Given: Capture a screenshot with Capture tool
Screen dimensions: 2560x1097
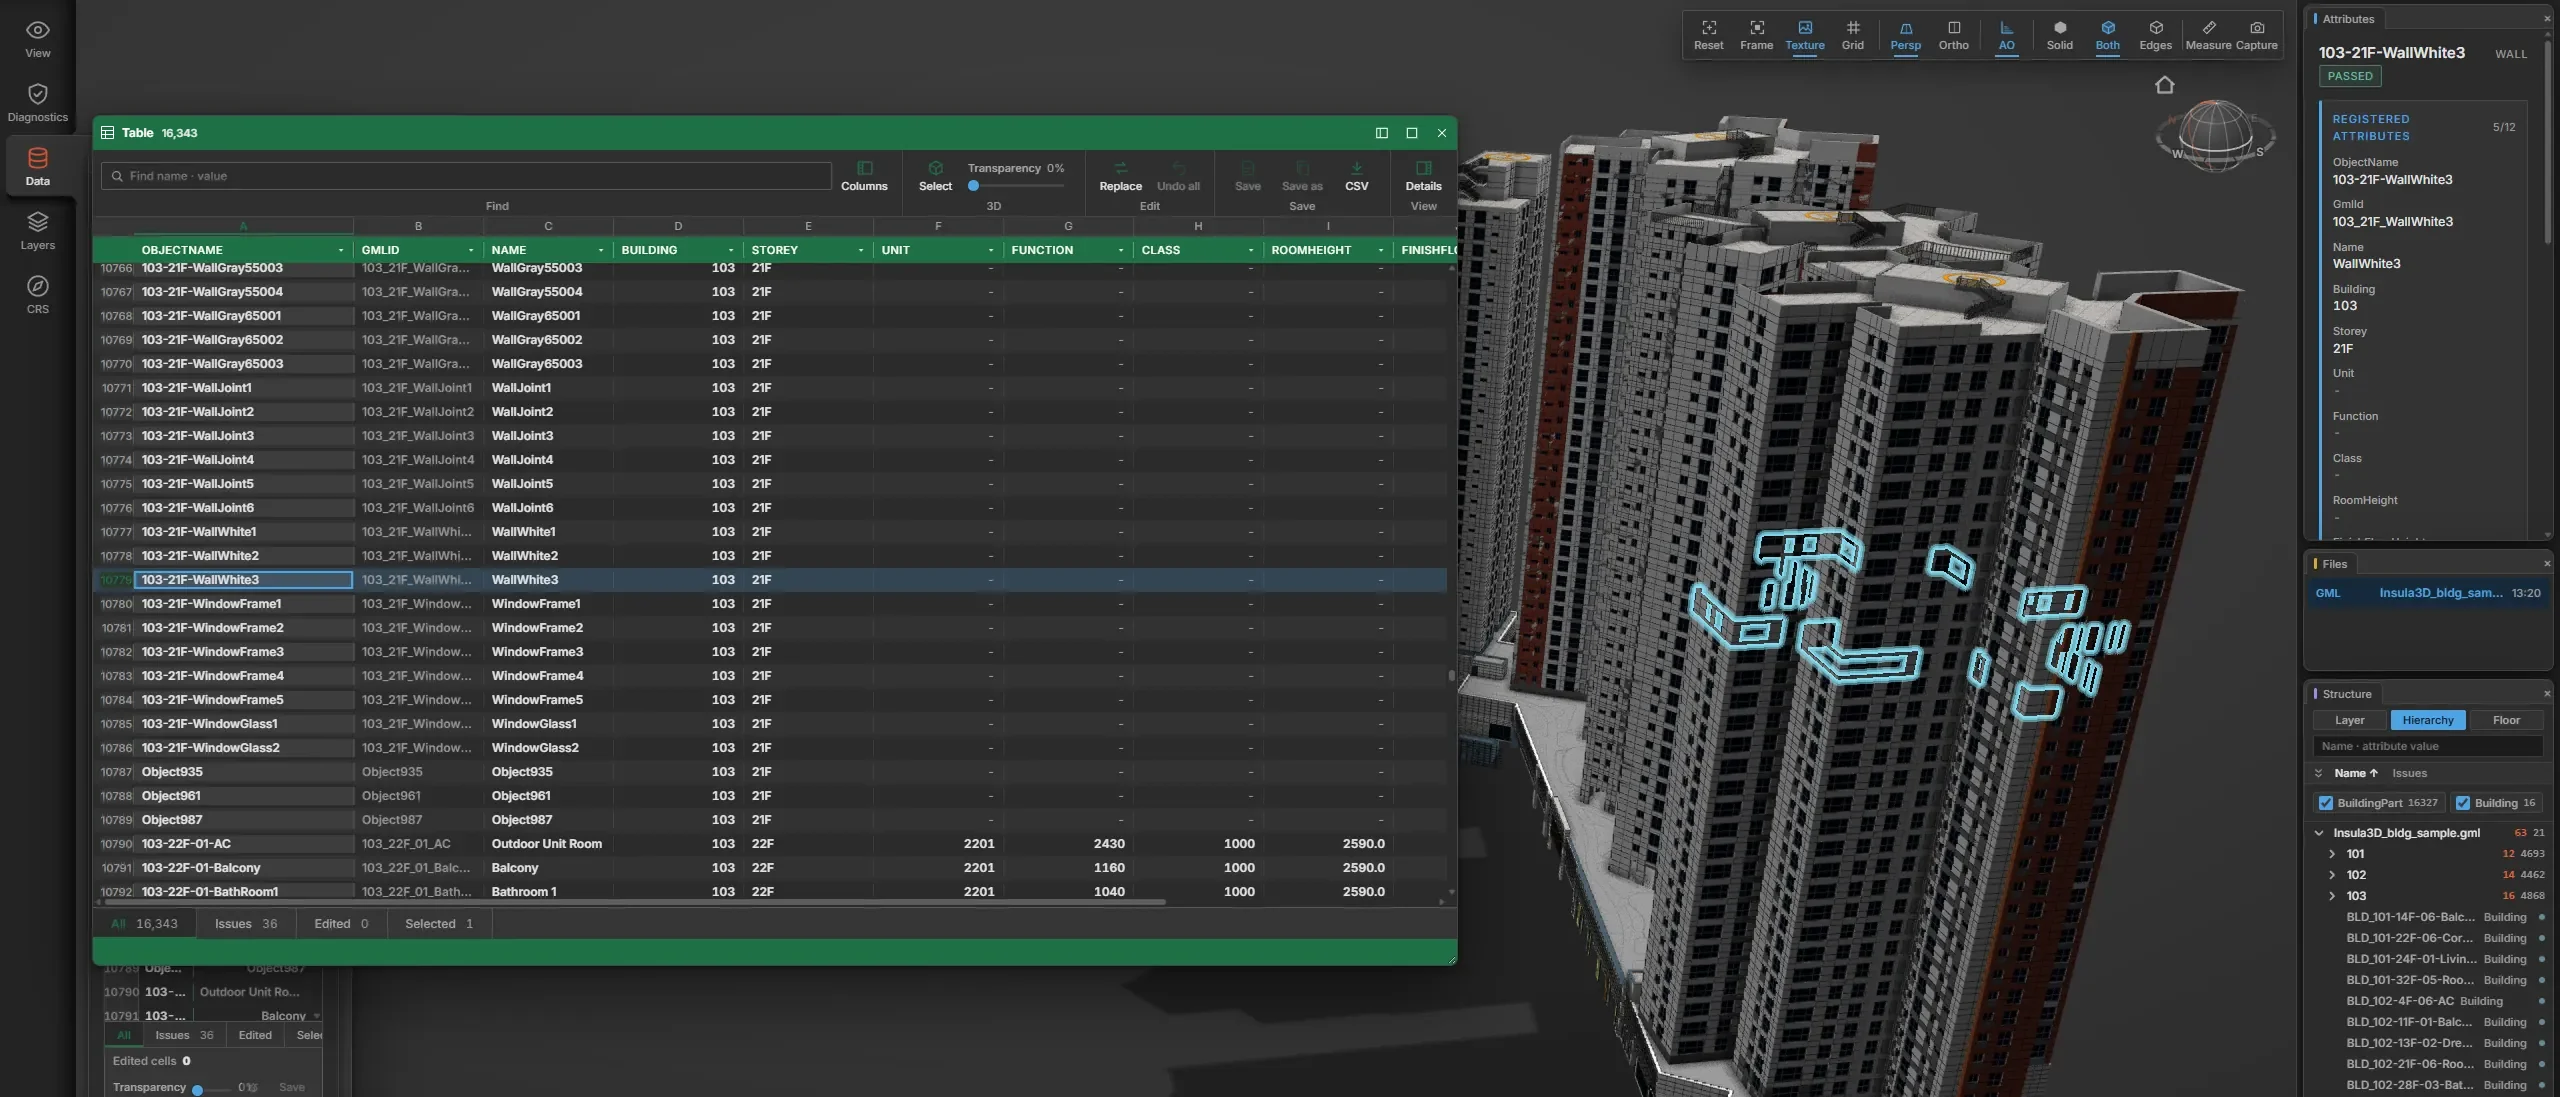Looking at the screenshot, I should click(x=2256, y=35).
